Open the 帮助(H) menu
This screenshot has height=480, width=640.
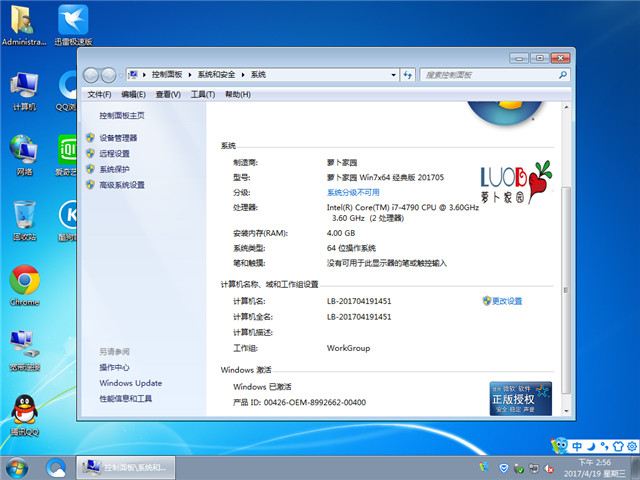point(238,94)
